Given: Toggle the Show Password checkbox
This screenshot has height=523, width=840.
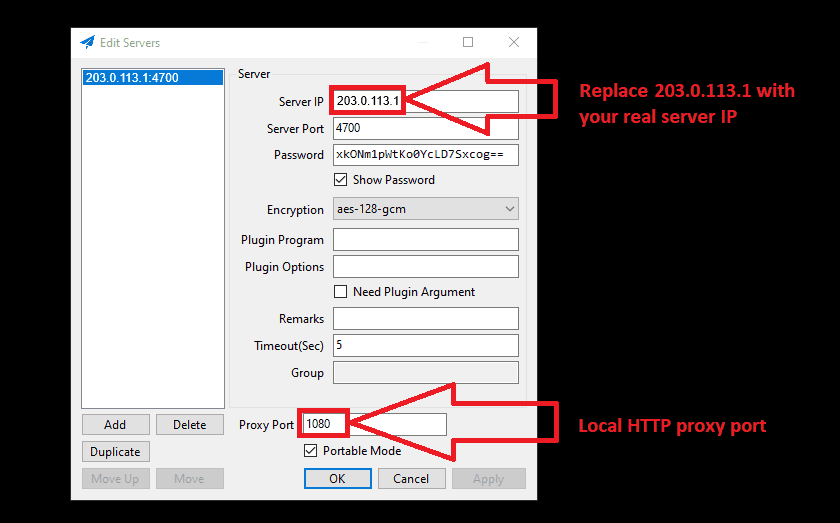Looking at the screenshot, I should pyautogui.click(x=341, y=180).
